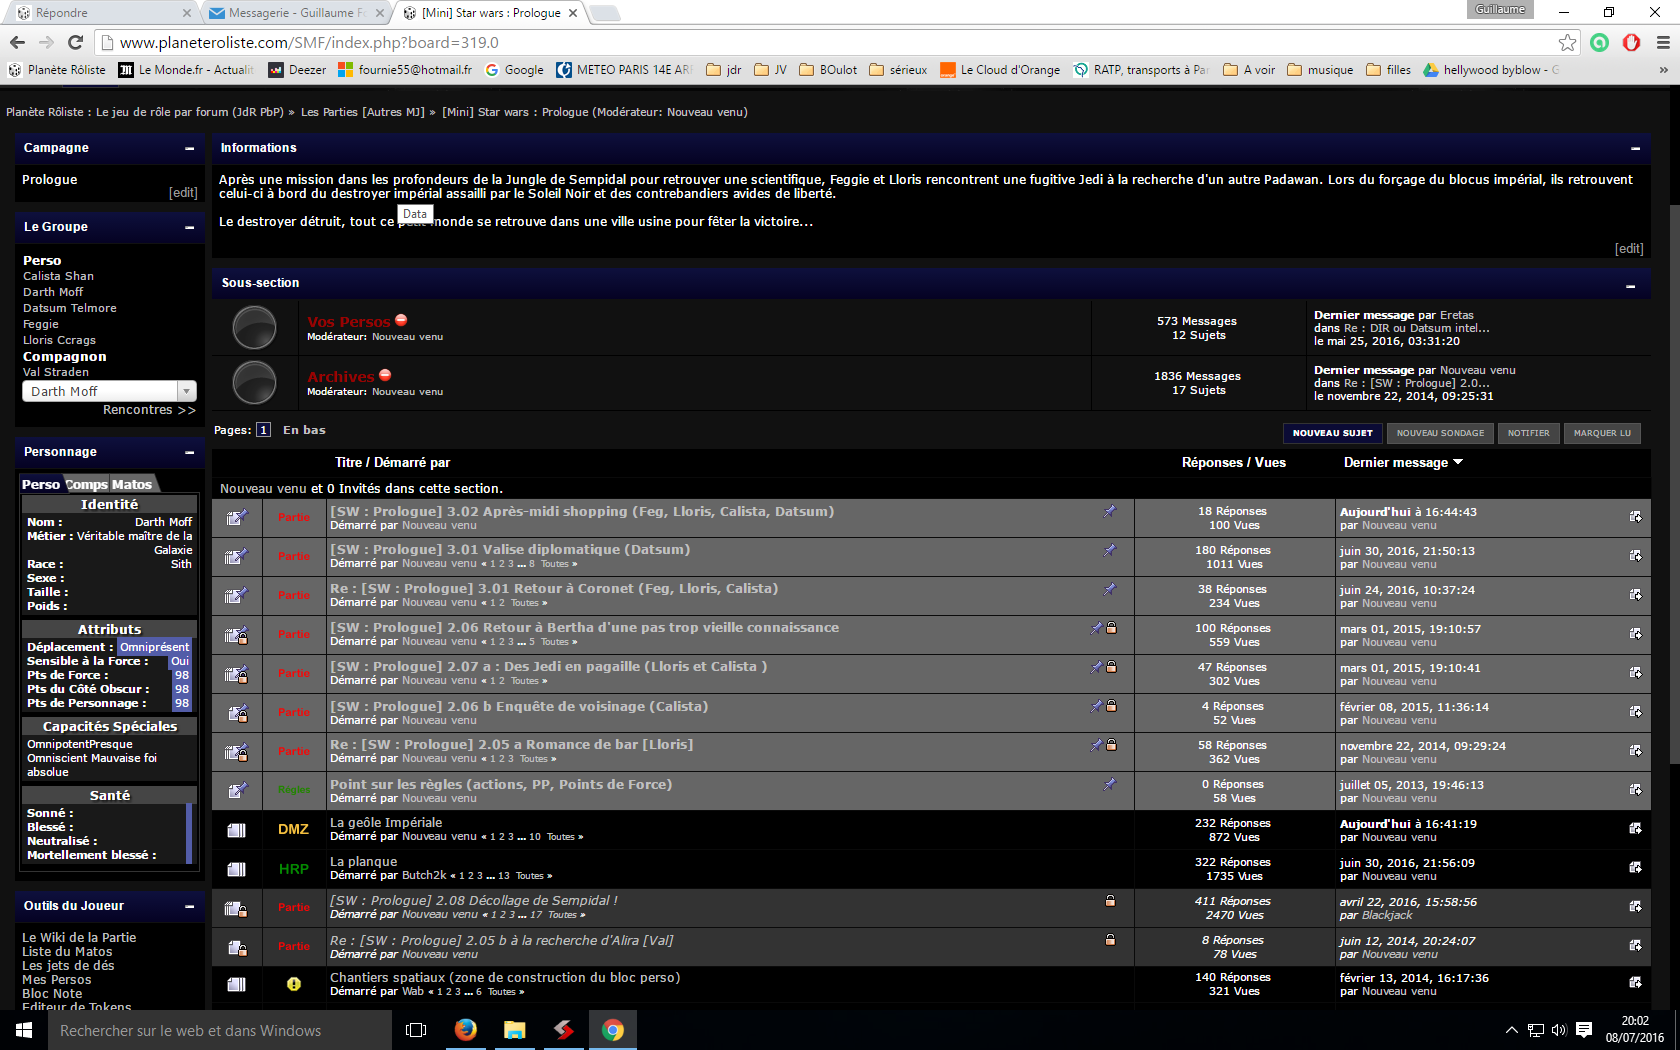This screenshot has height=1050, width=1680.
Task: Launch Firefox from the taskbar
Action: pyautogui.click(x=466, y=1030)
